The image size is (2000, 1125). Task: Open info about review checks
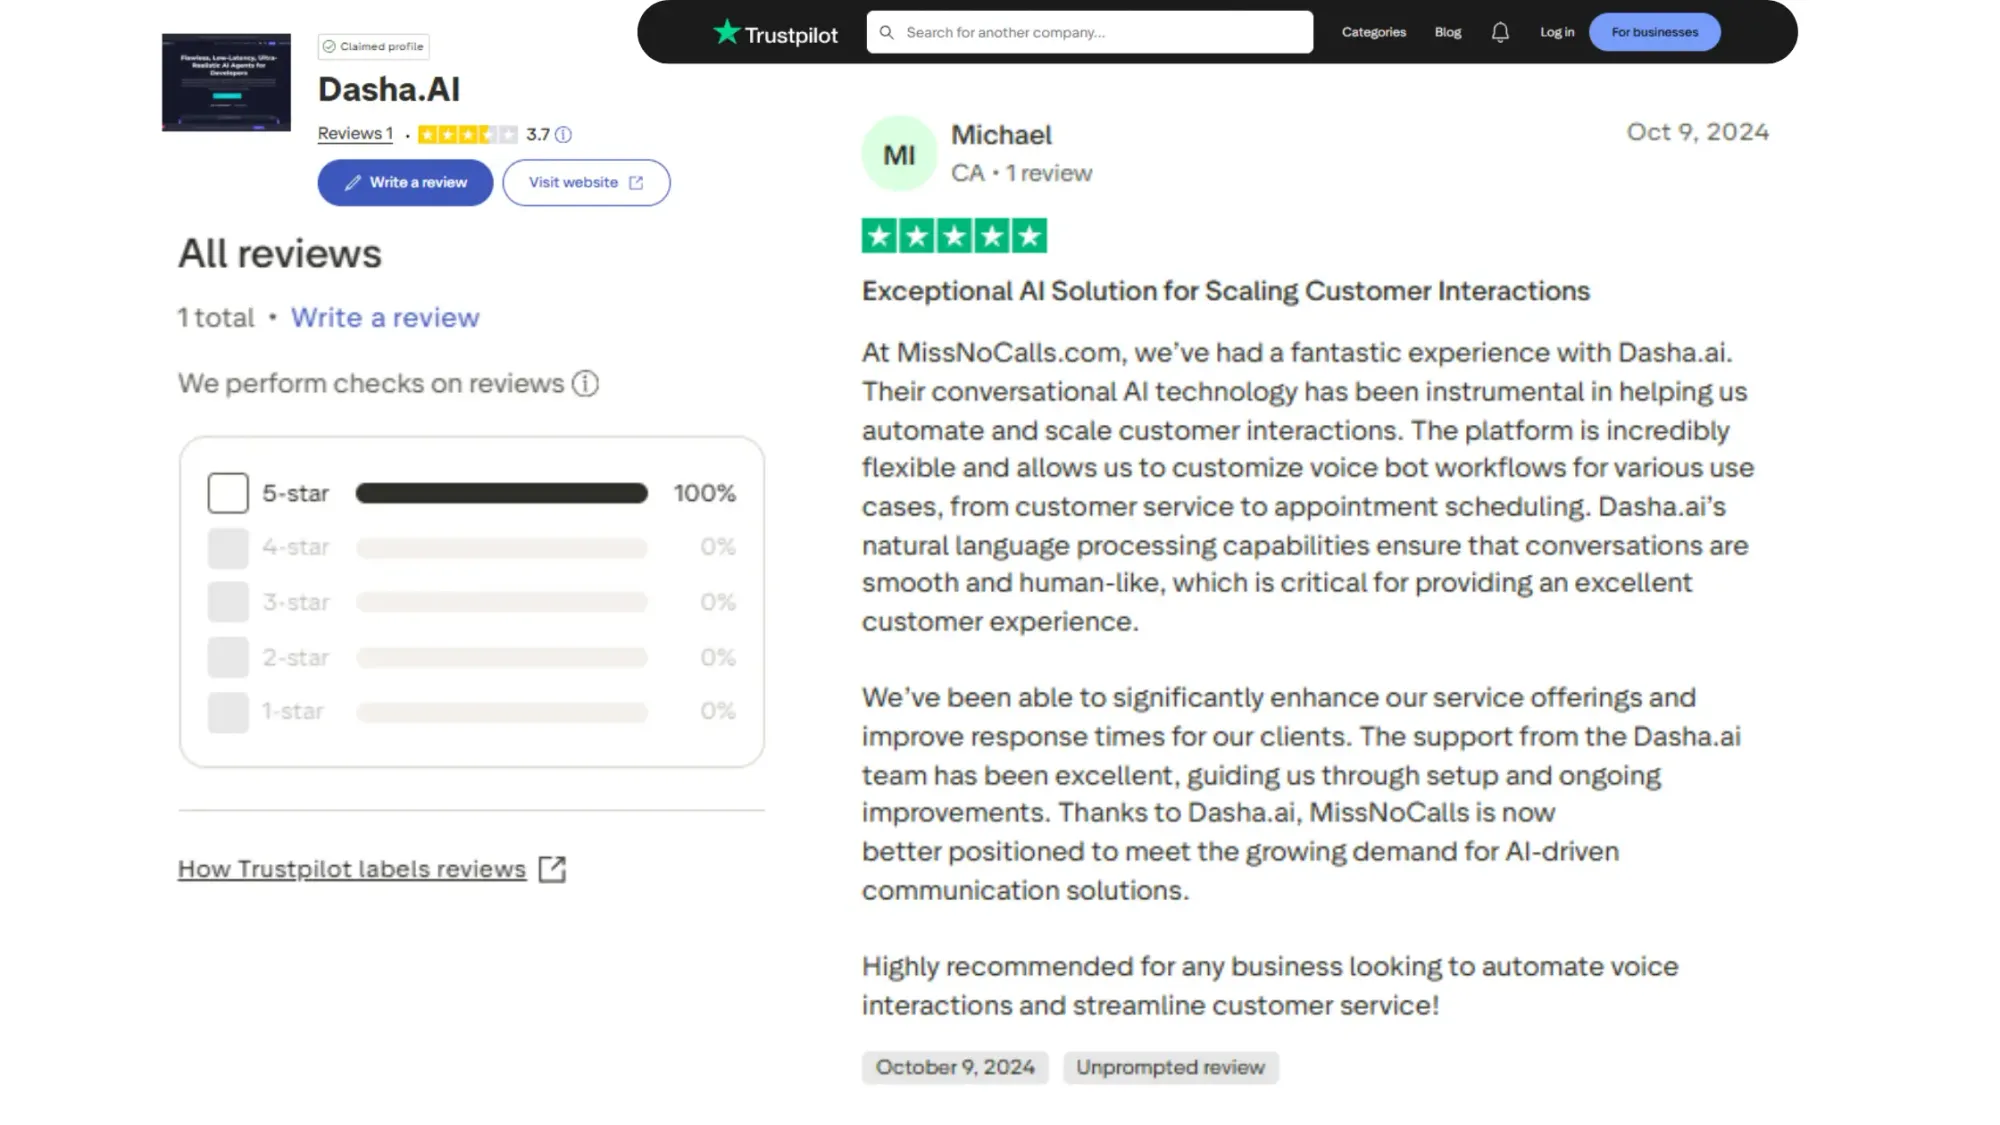pos(585,383)
